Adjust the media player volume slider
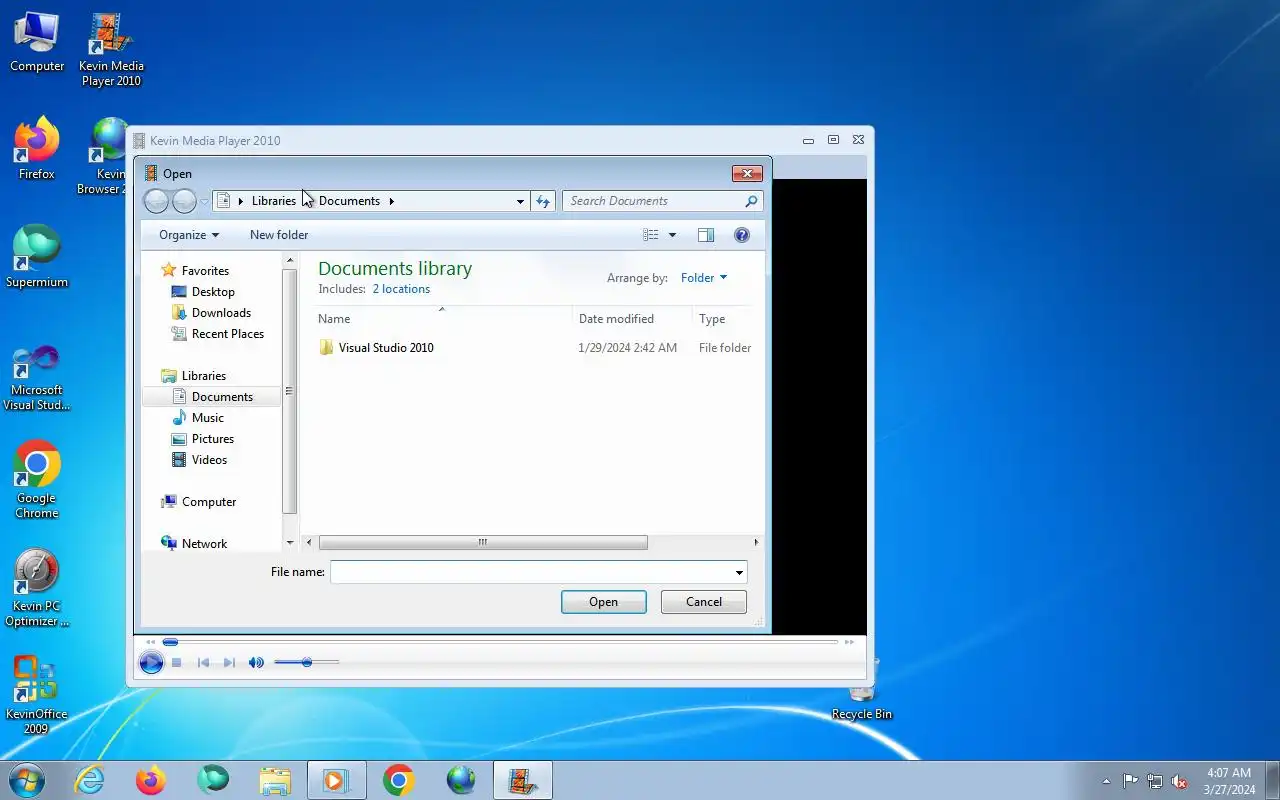Image resolution: width=1280 pixels, height=800 pixels. pyautogui.click(x=307, y=662)
